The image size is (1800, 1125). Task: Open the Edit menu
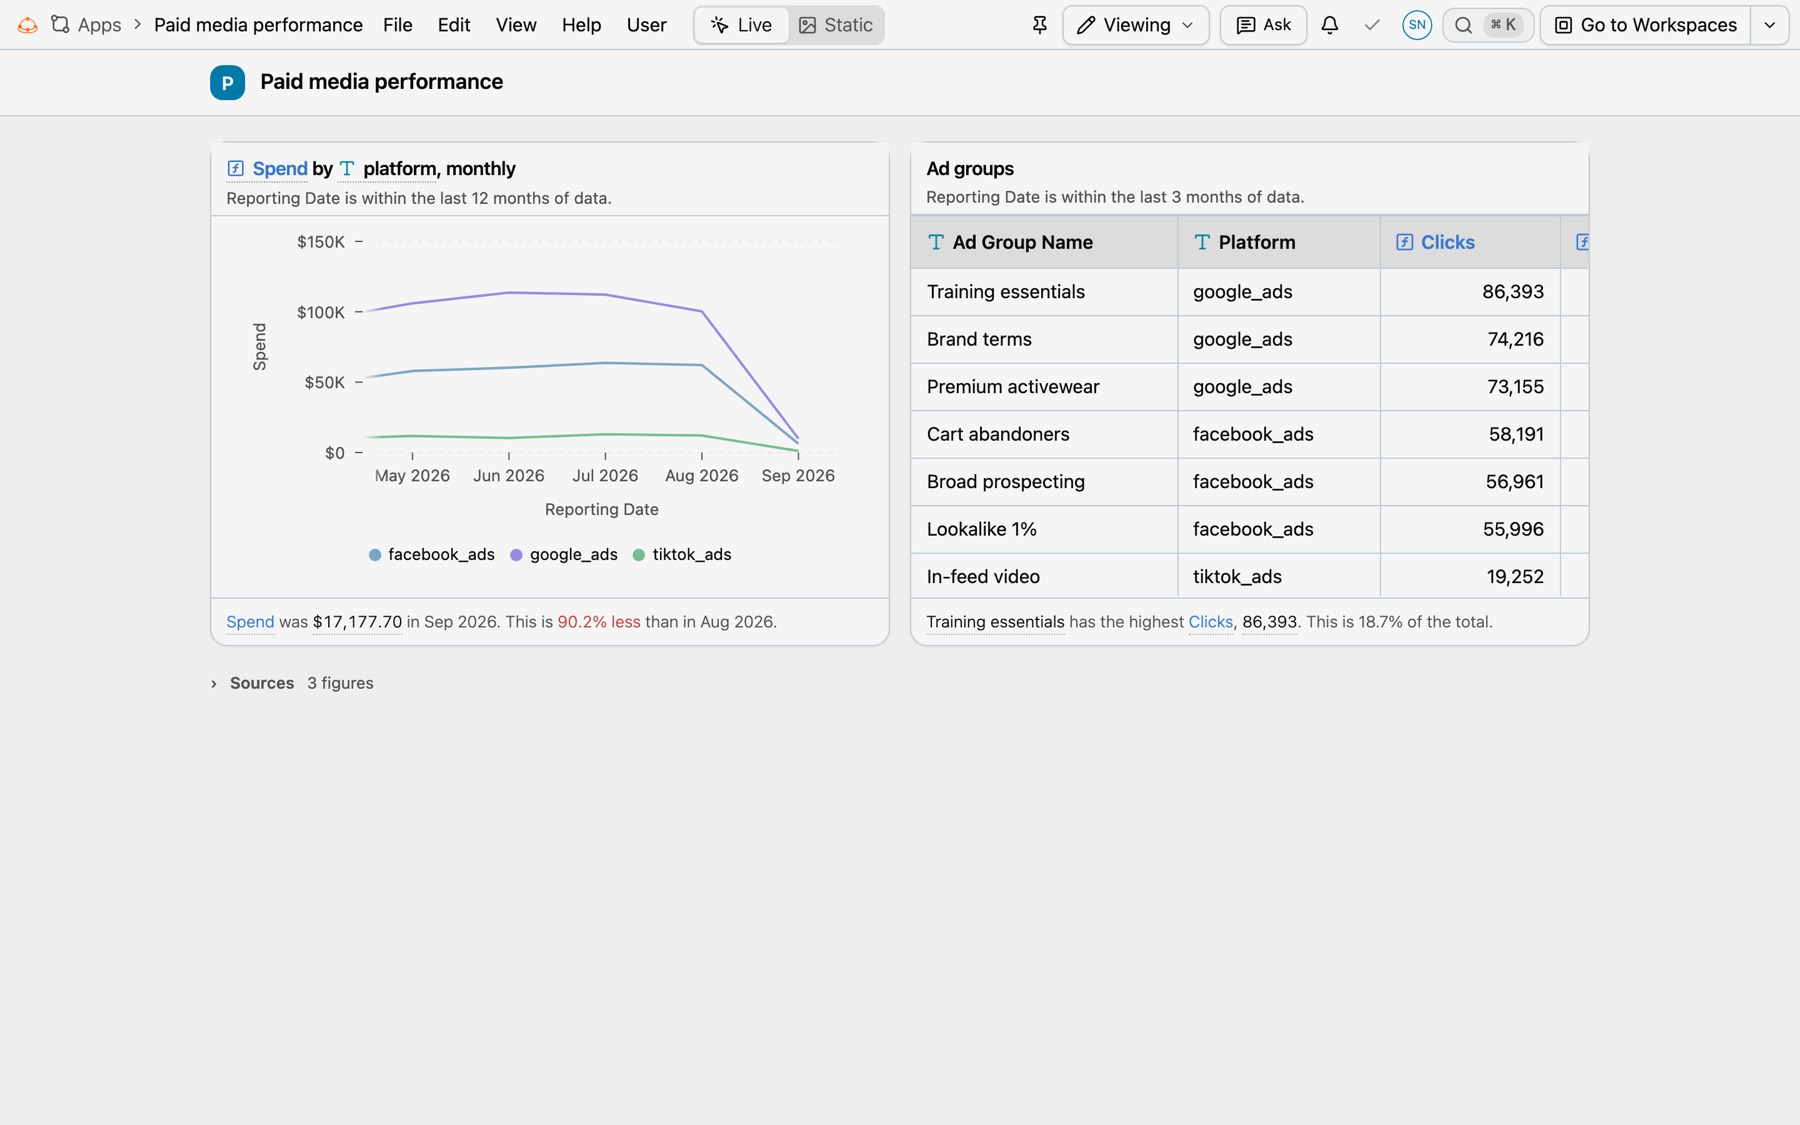tap(454, 25)
